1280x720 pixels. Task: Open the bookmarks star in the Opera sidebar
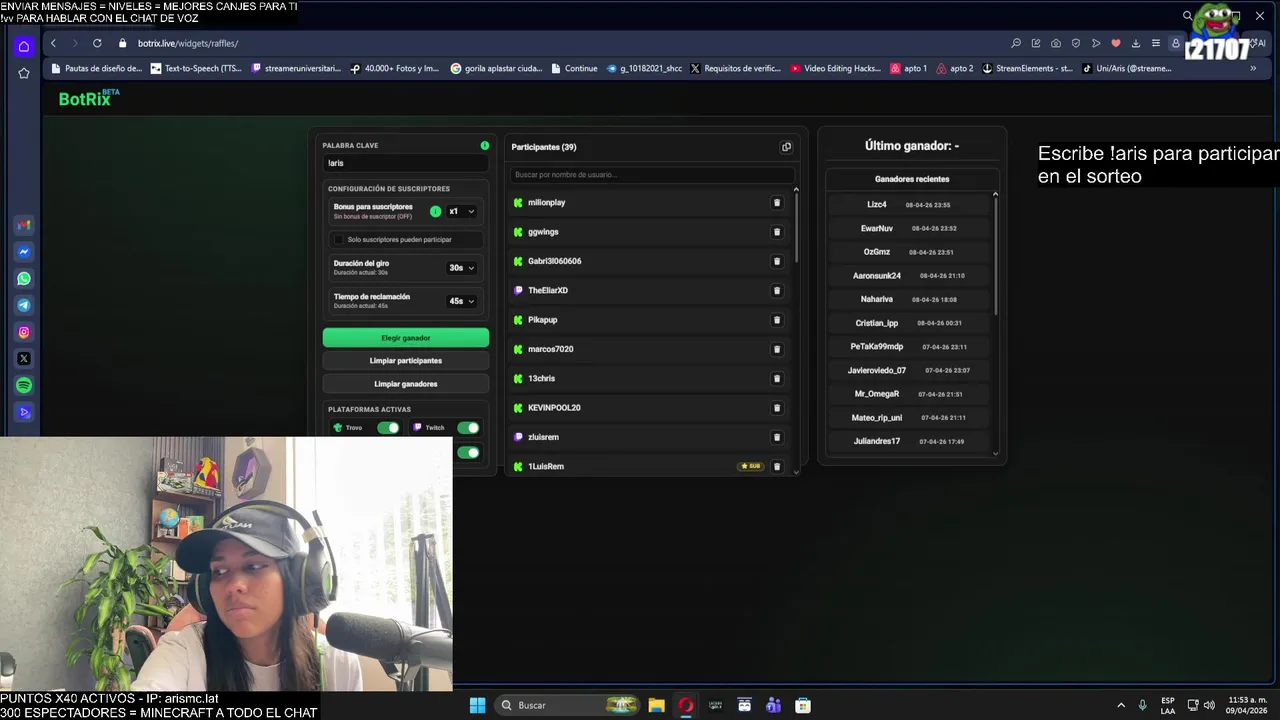point(24,73)
